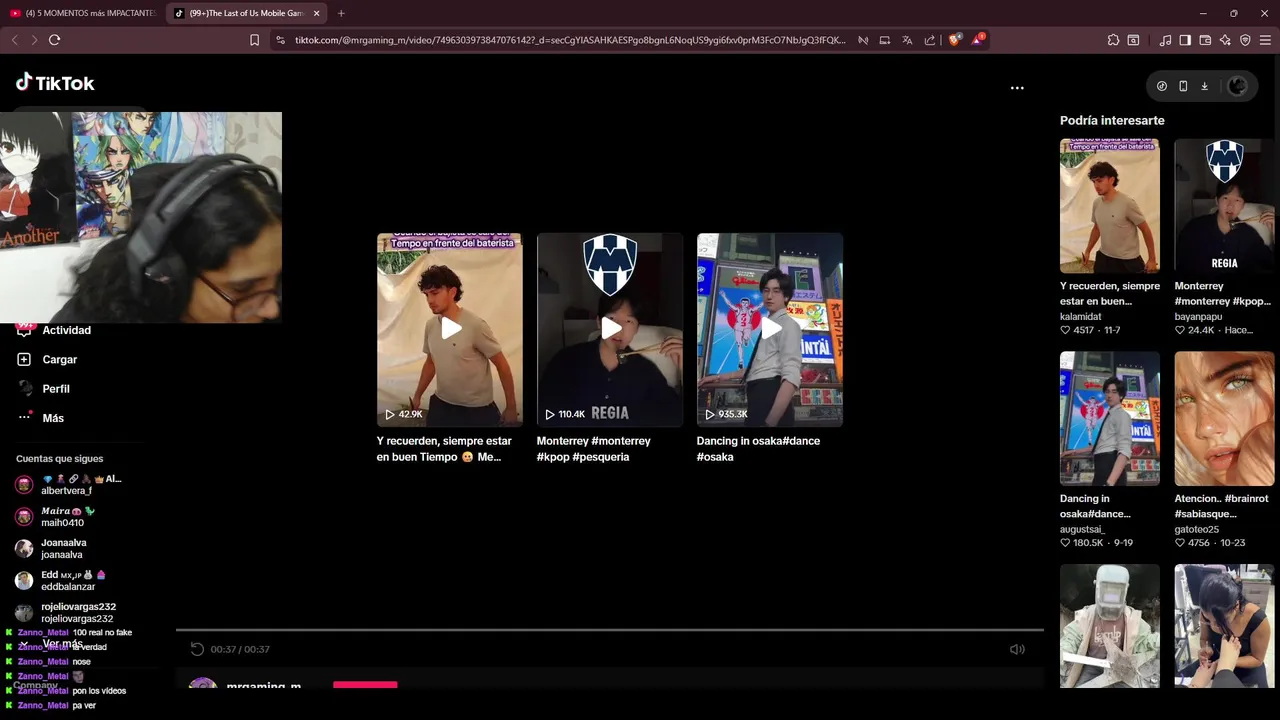Image resolution: width=1280 pixels, height=720 pixels.
Task: Close the Last of Us Mobile Game tab
Action: (317, 13)
